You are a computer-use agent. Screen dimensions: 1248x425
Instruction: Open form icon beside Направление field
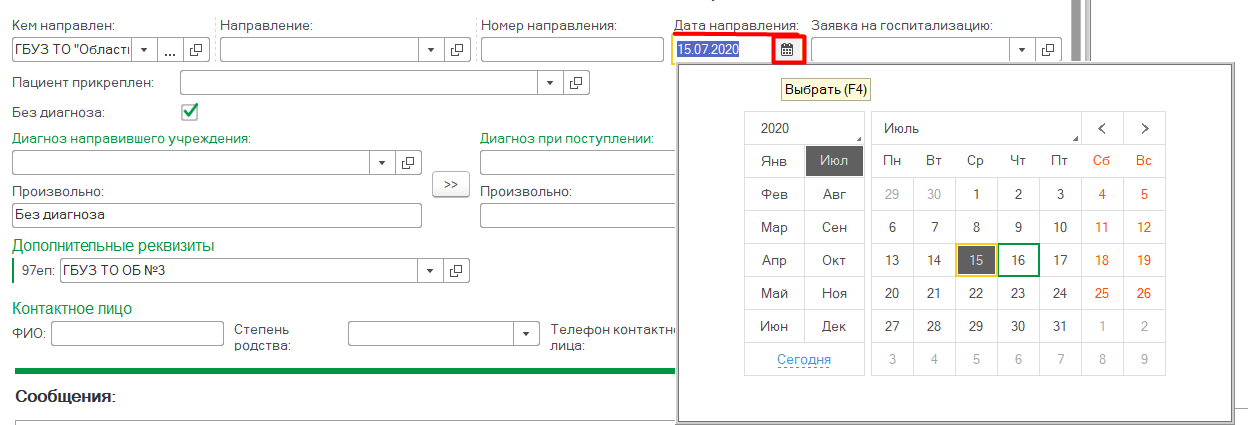click(x=457, y=49)
